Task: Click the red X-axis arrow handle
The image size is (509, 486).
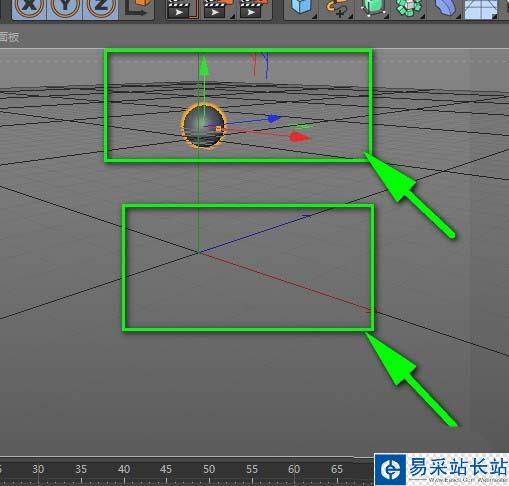Action: pyautogui.click(x=300, y=137)
